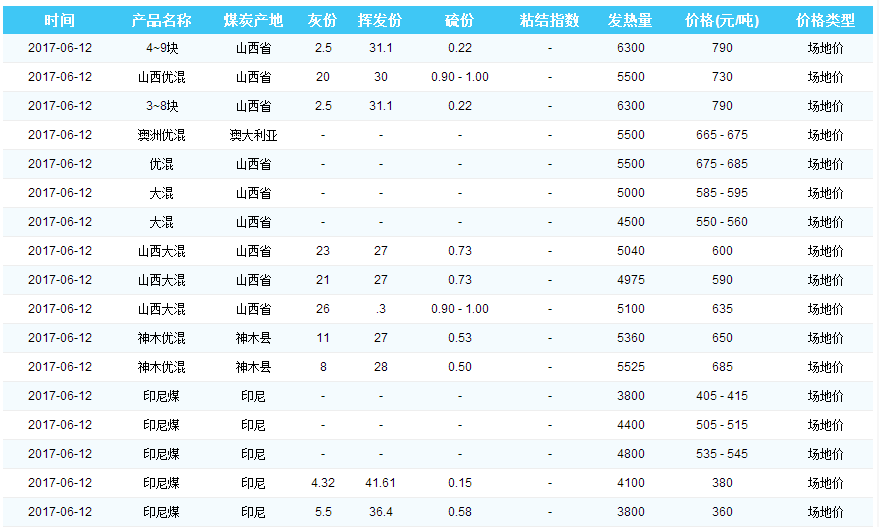Select the 发热量 column header
The height and width of the screenshot is (527, 879).
point(630,20)
